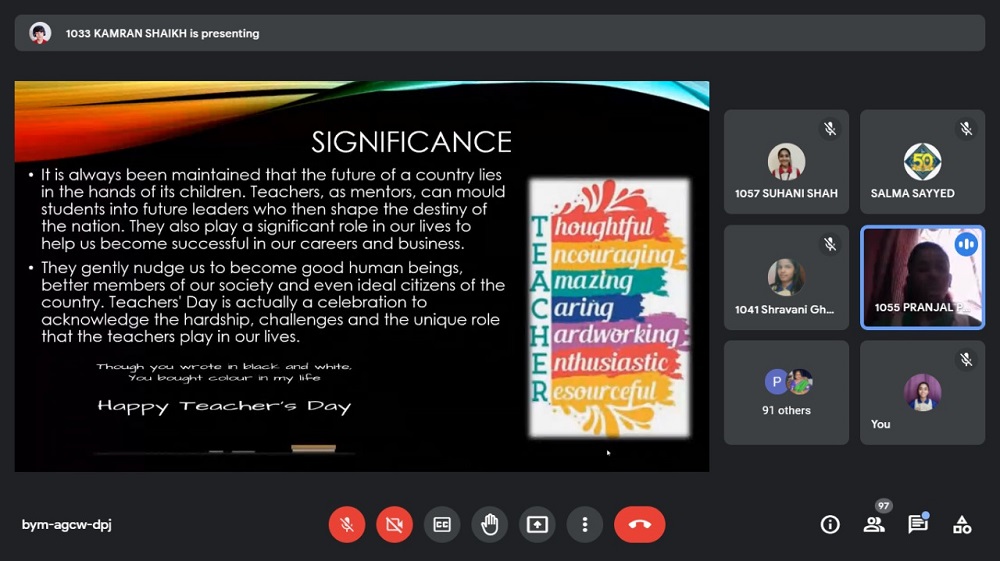
Task: Click the 1055 PRANJAL video tile
Action: (x=922, y=277)
